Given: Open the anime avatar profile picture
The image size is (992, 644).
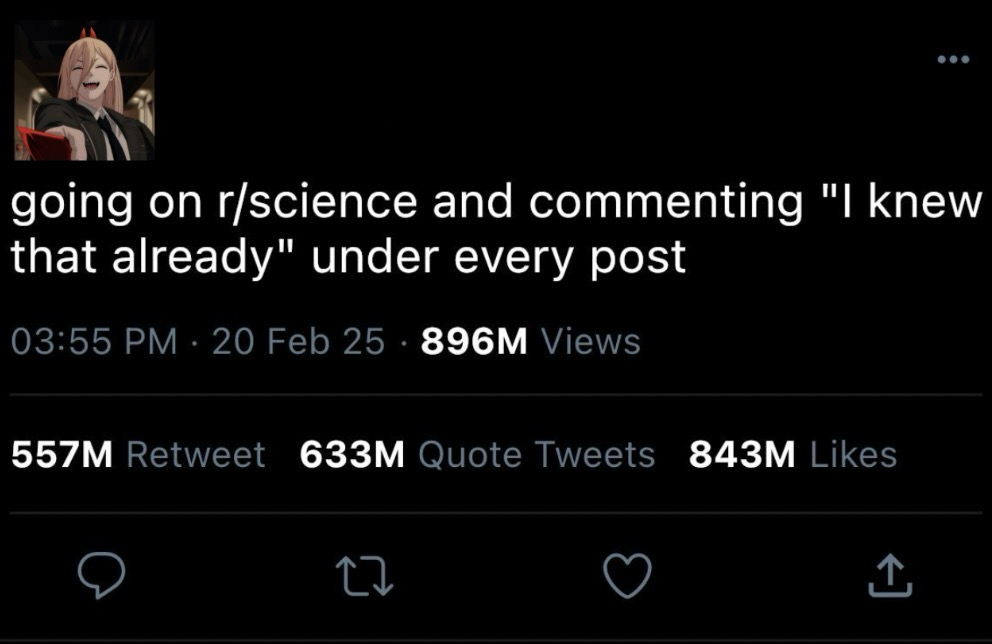Looking at the screenshot, I should (x=84, y=91).
